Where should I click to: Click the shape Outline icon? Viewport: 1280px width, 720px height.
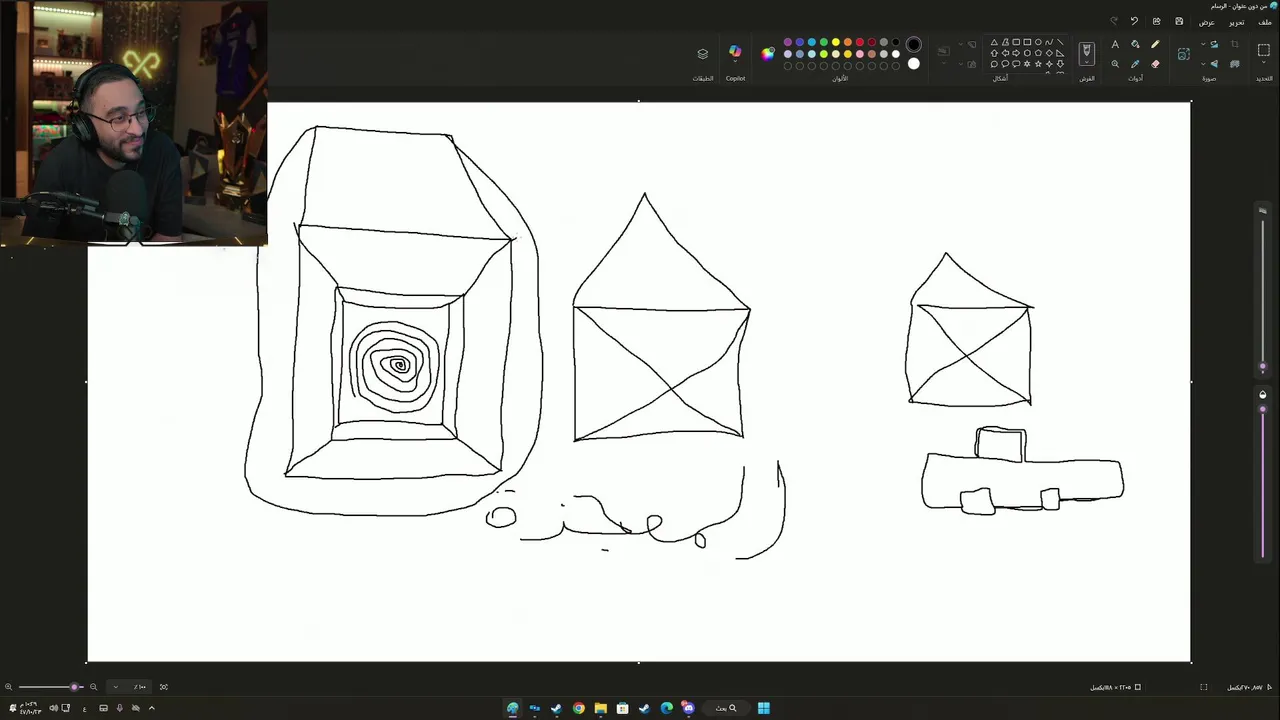tap(972, 44)
